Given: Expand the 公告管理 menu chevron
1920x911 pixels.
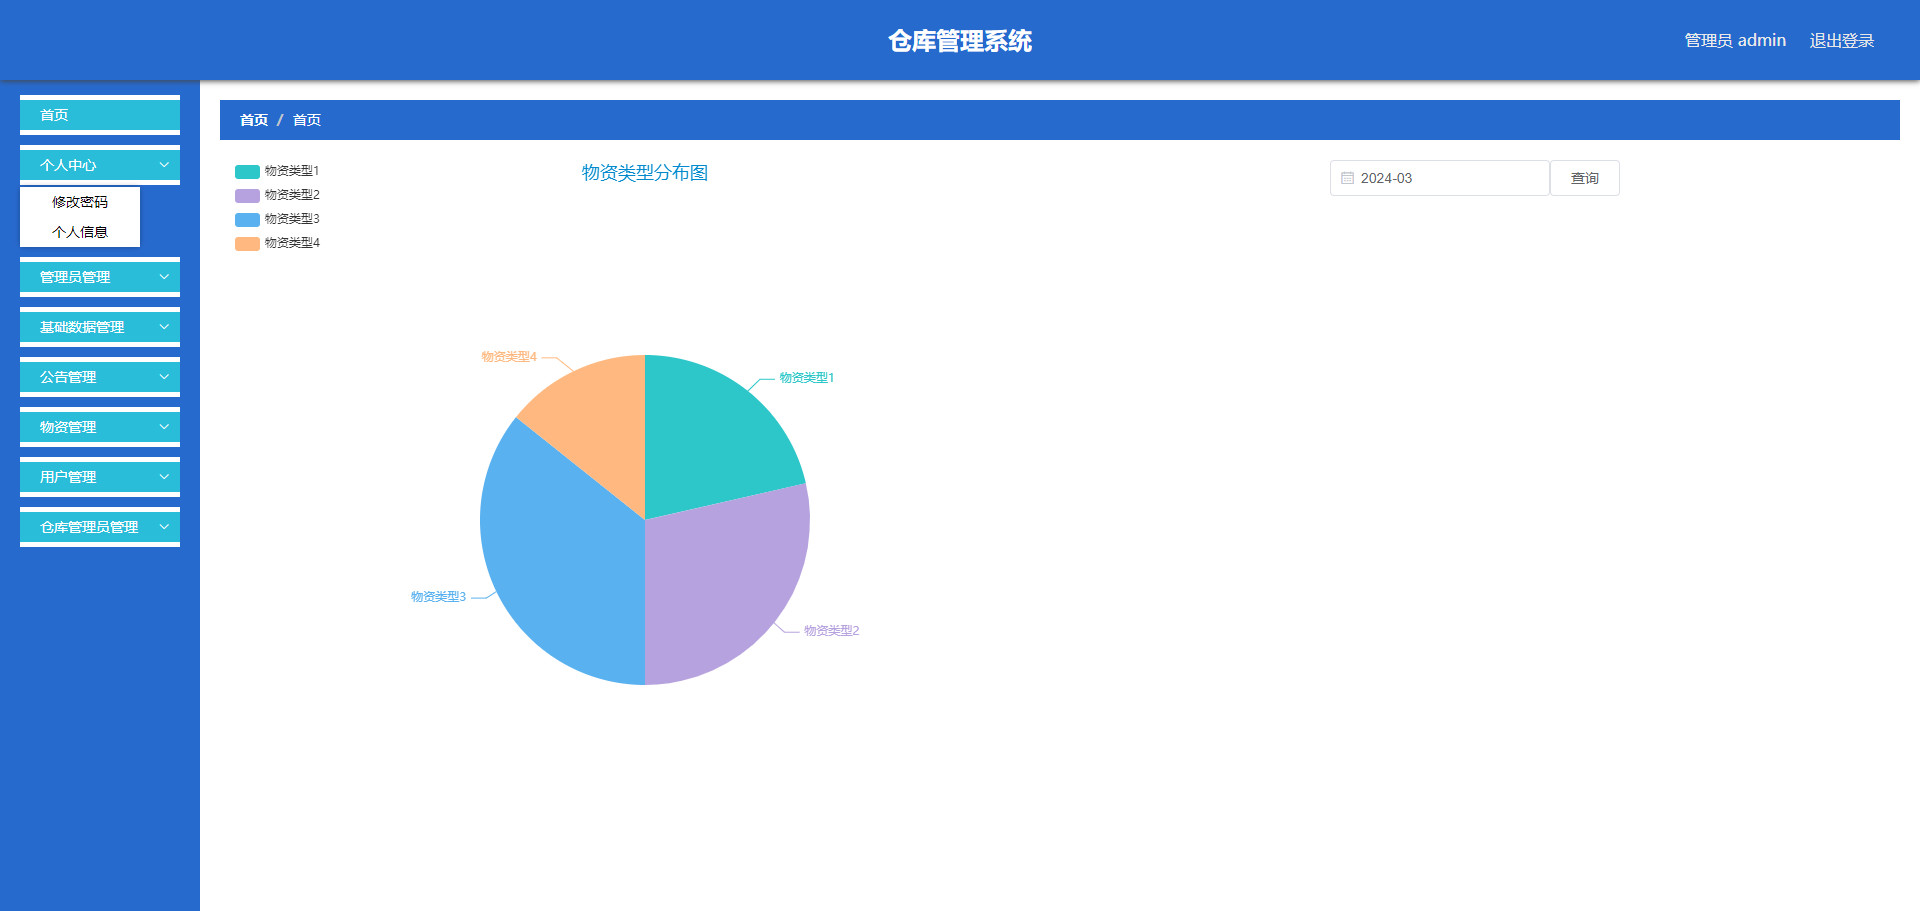Looking at the screenshot, I should click(164, 377).
